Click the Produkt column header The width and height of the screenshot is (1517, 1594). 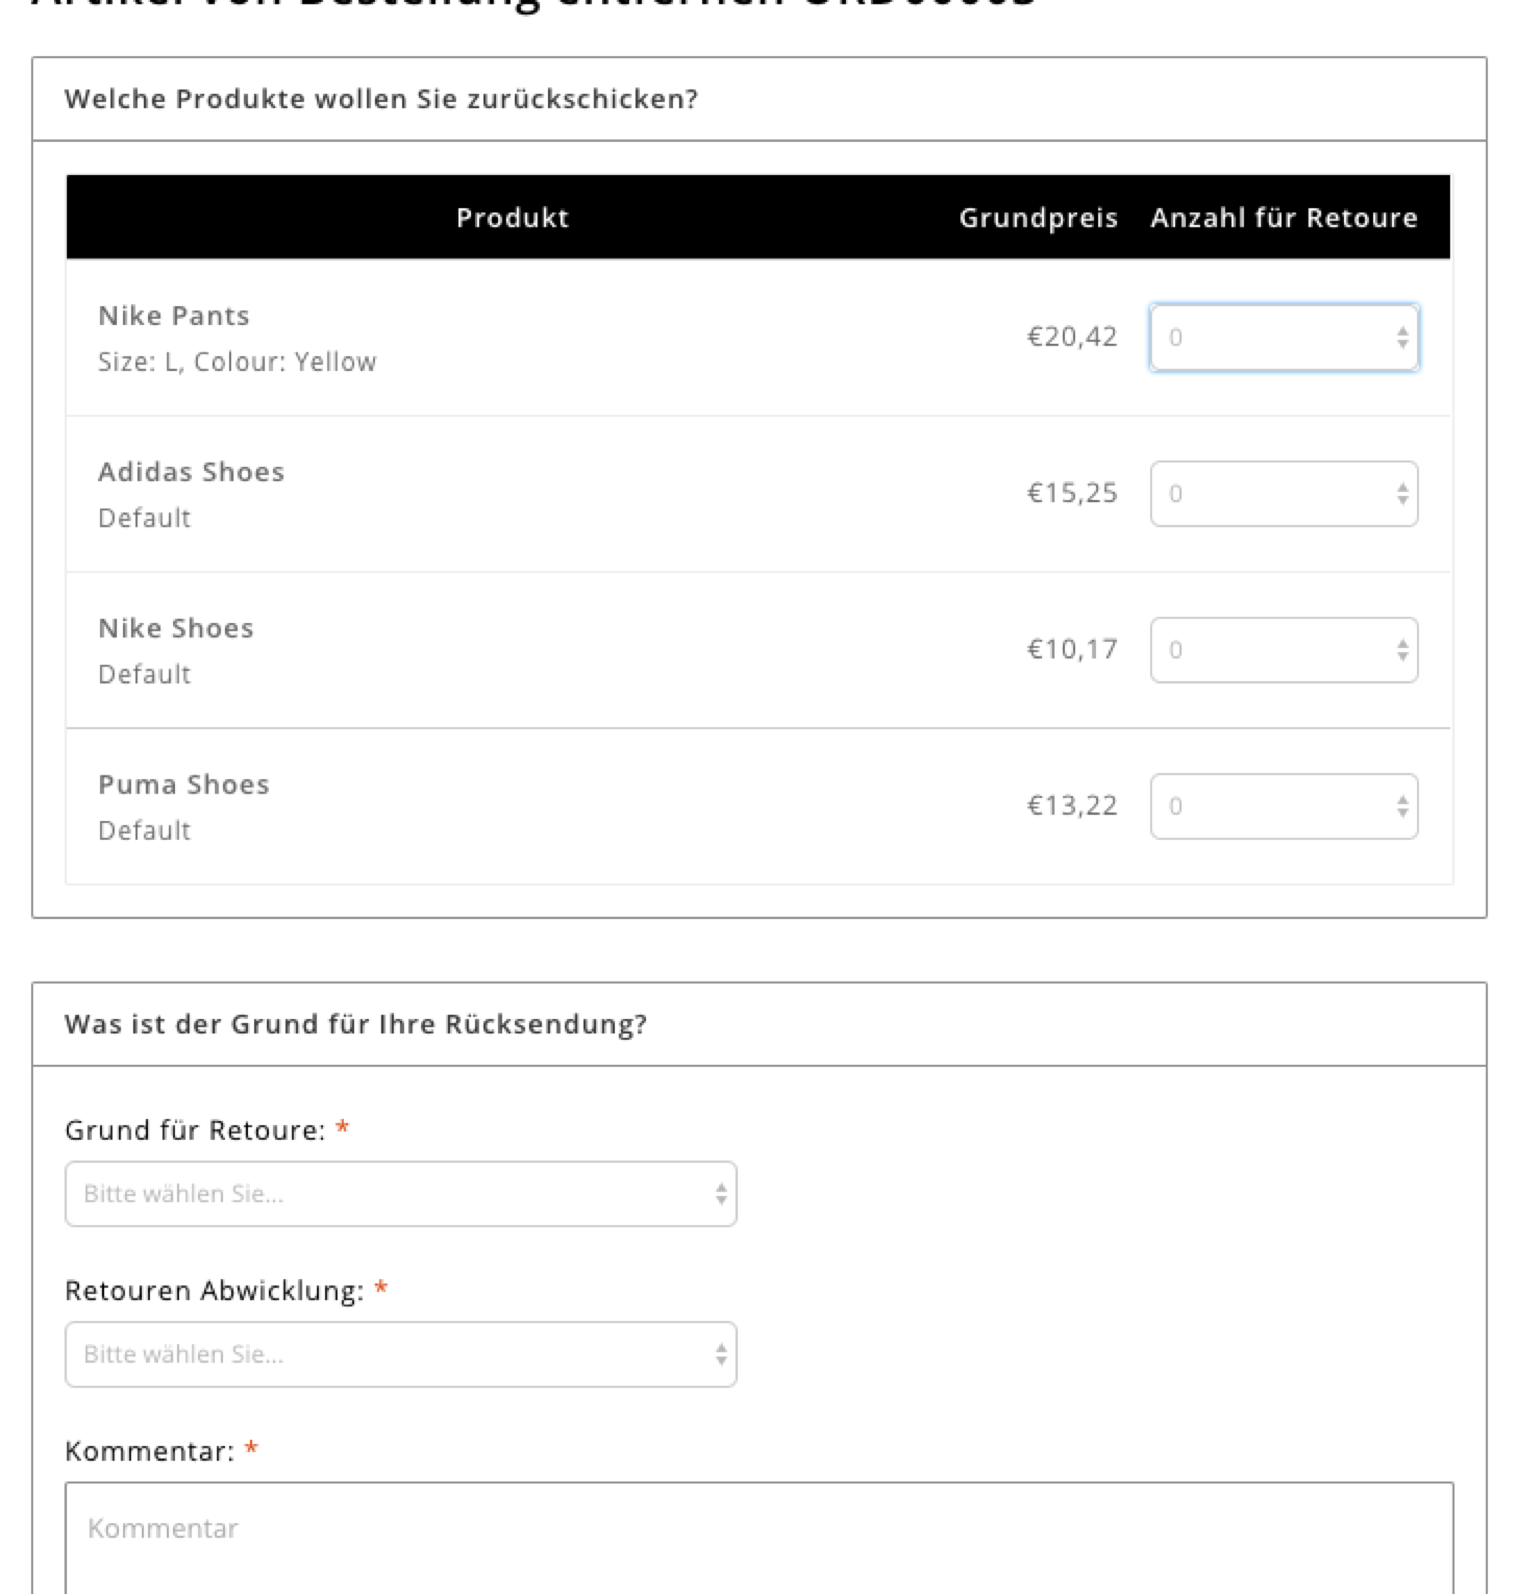click(512, 218)
